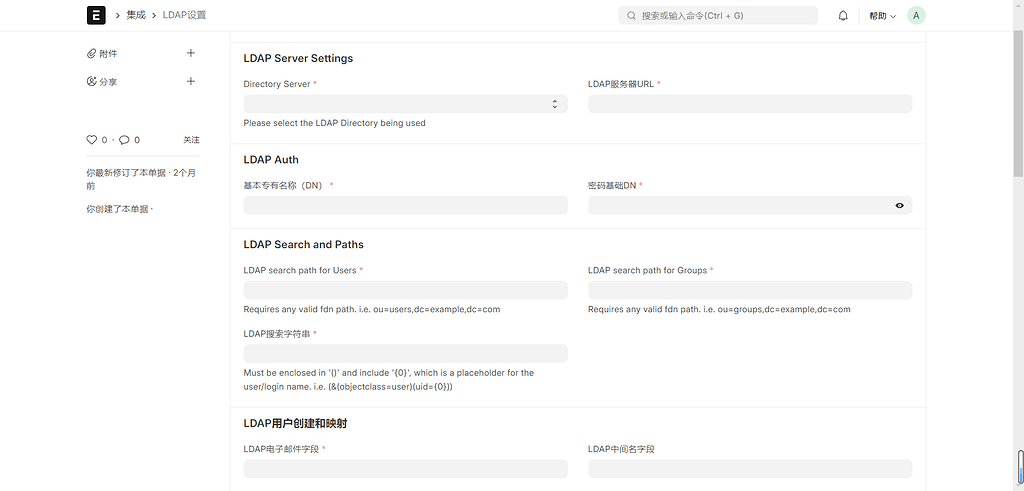Viewport: 1024px width, 491px height.
Task: Focus the LDAP服务器URL field
Action: (x=750, y=104)
